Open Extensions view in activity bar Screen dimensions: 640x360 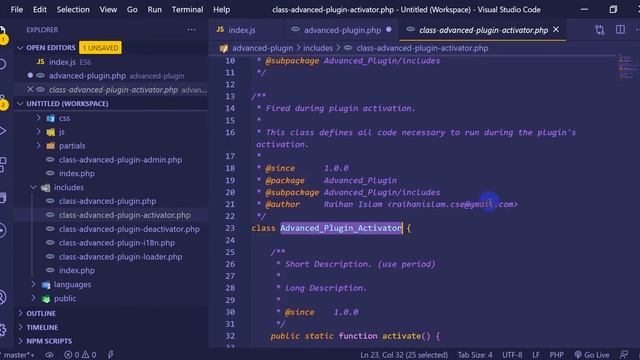(2, 164)
